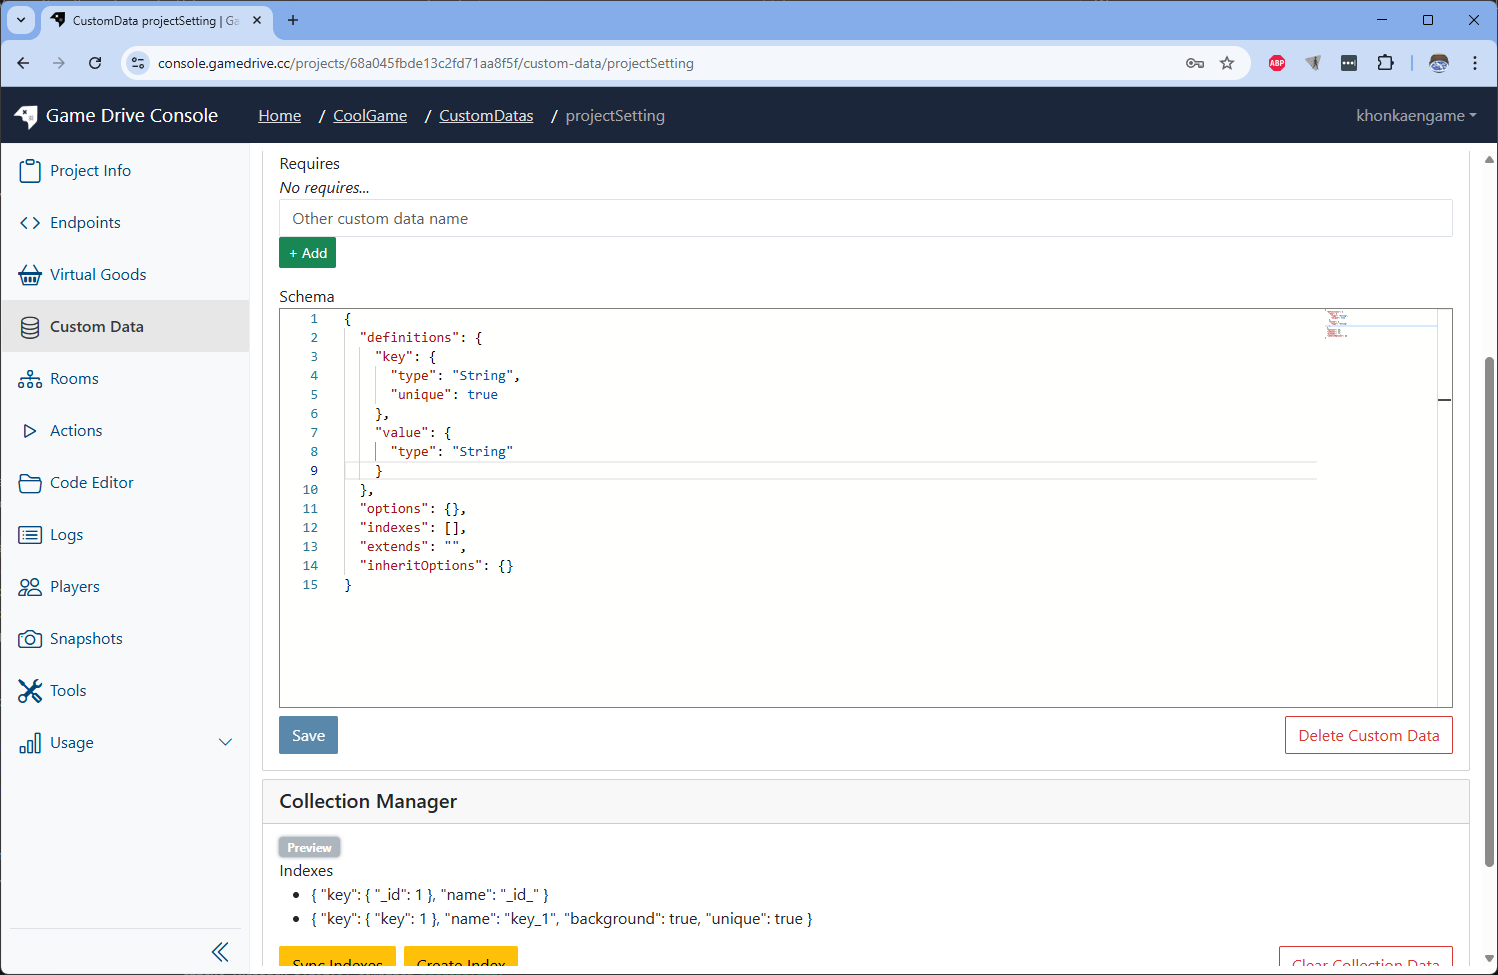This screenshot has height=975, width=1498.
Task: View the Logs panel
Action: (67, 534)
